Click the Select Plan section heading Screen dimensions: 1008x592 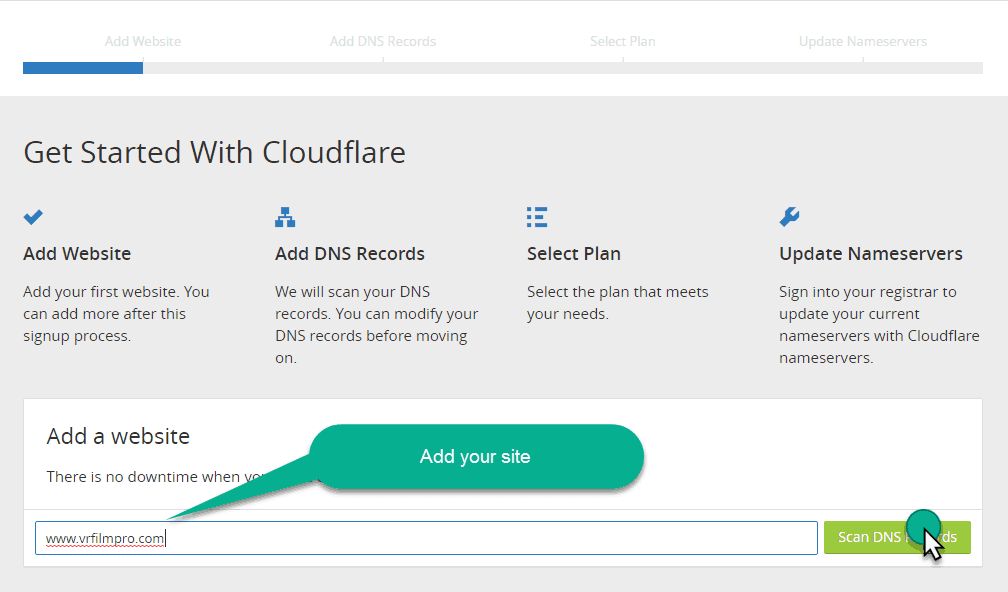tap(574, 253)
